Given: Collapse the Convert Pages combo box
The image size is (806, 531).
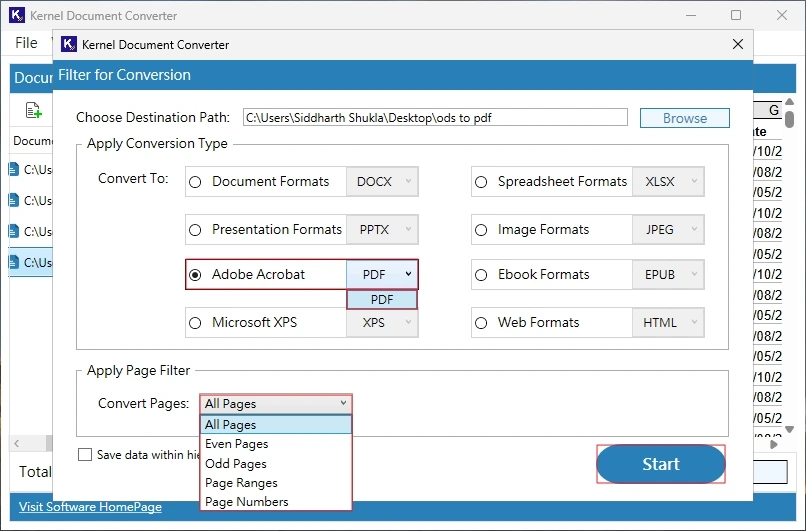Looking at the screenshot, I should [276, 404].
